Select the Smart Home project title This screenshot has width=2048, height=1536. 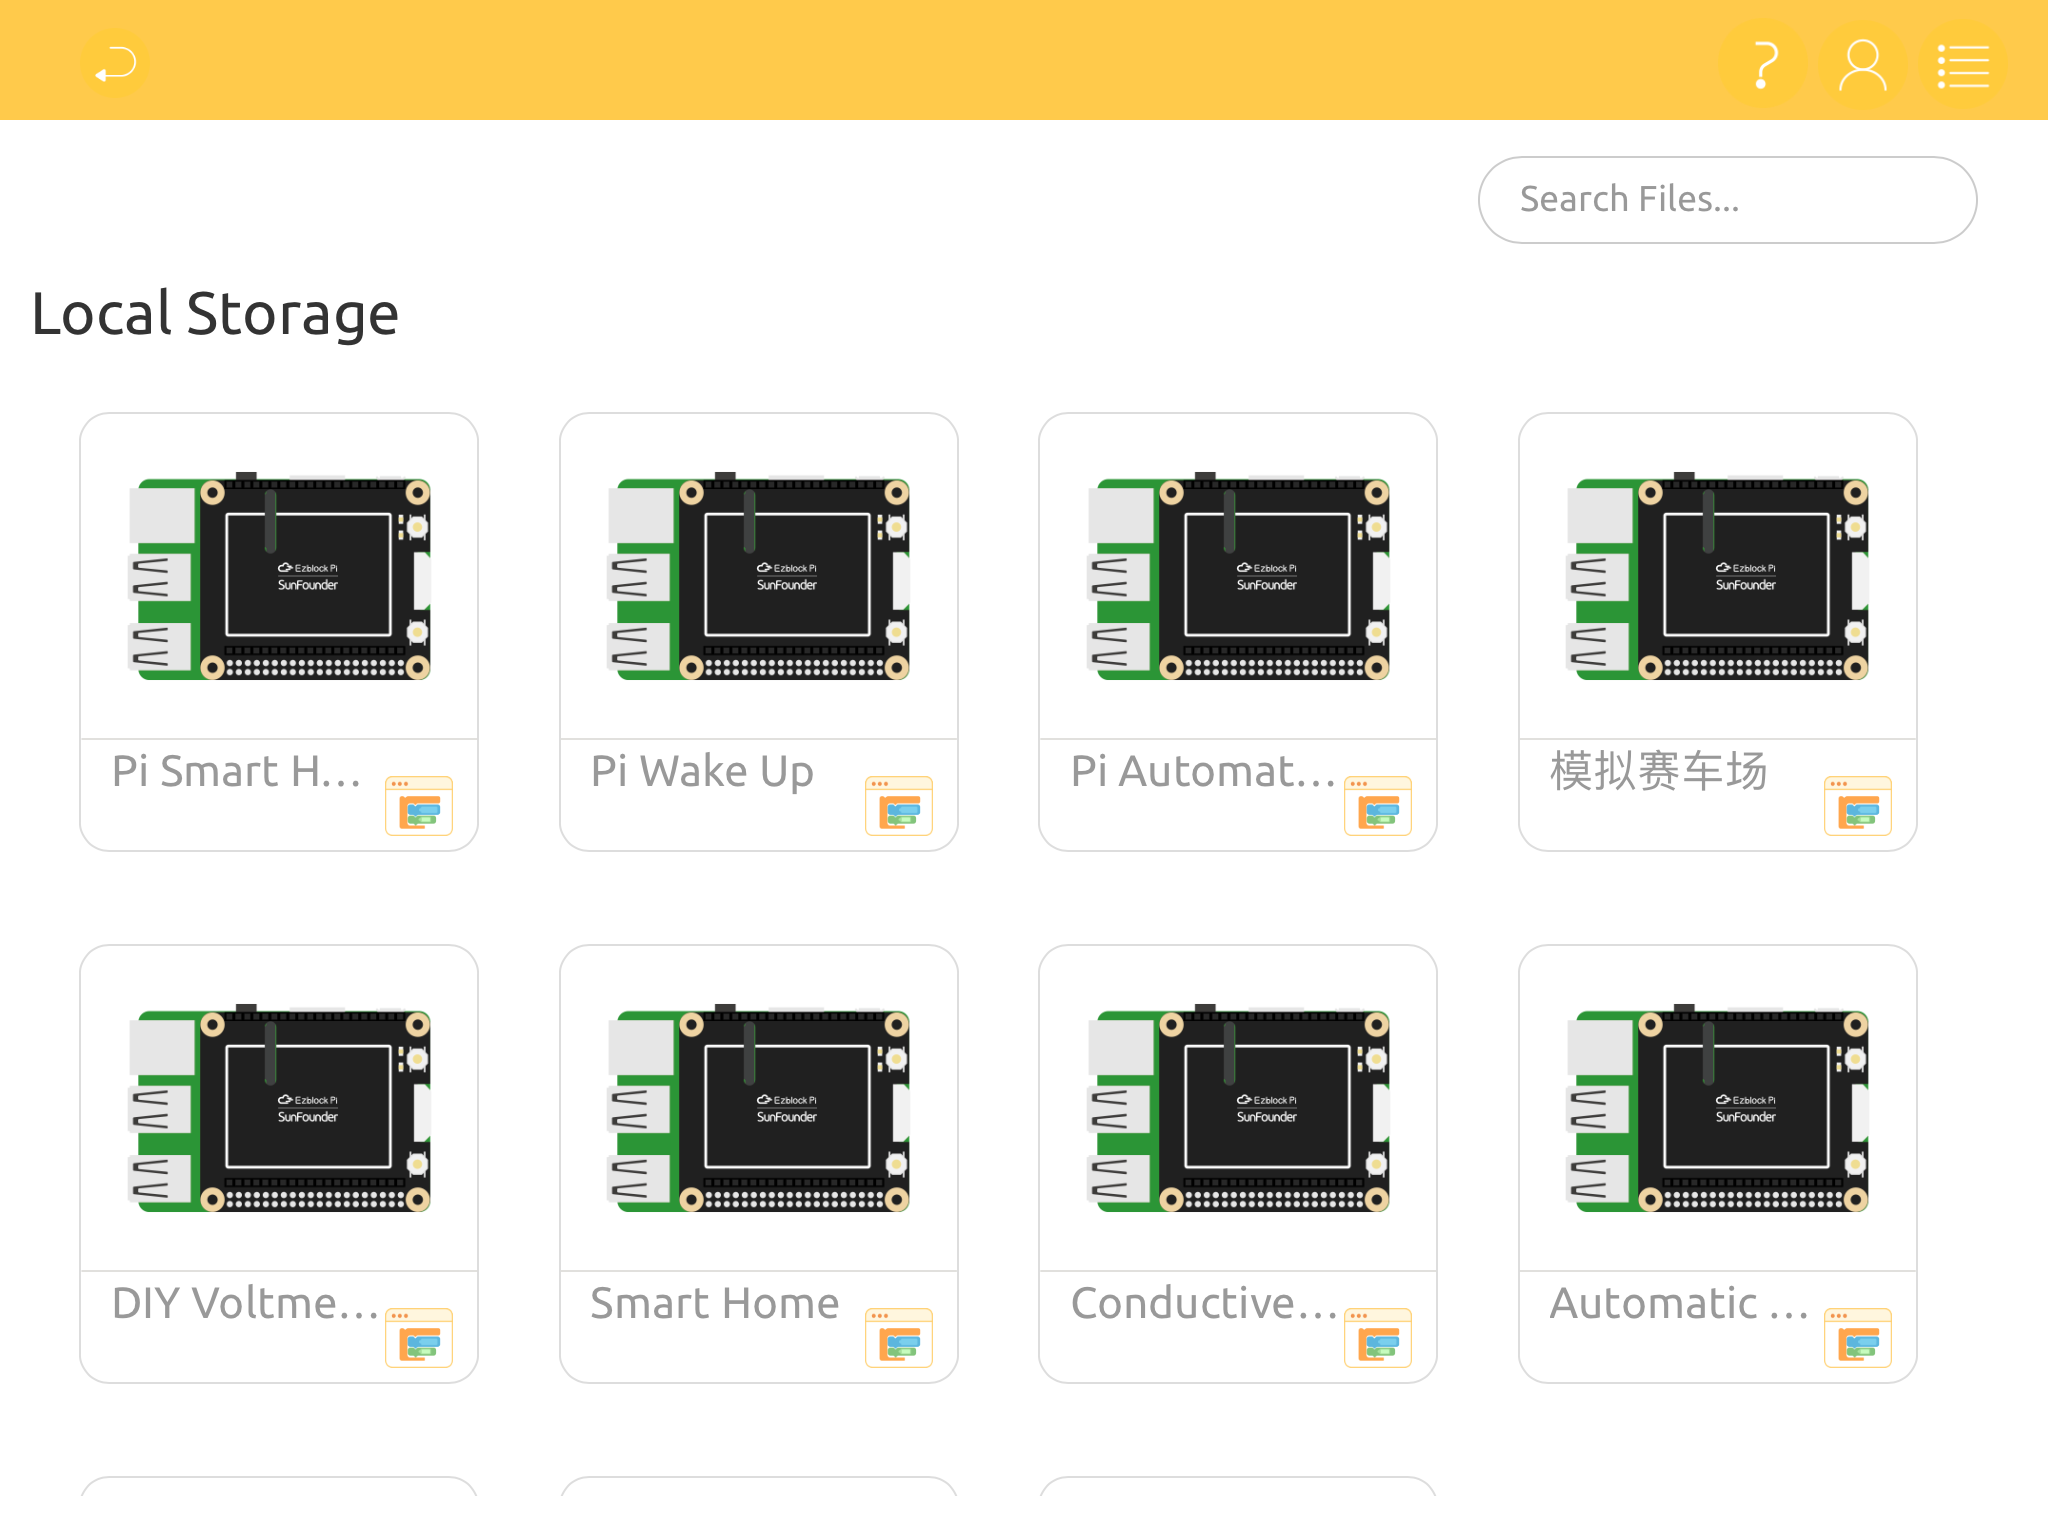[x=714, y=1304]
